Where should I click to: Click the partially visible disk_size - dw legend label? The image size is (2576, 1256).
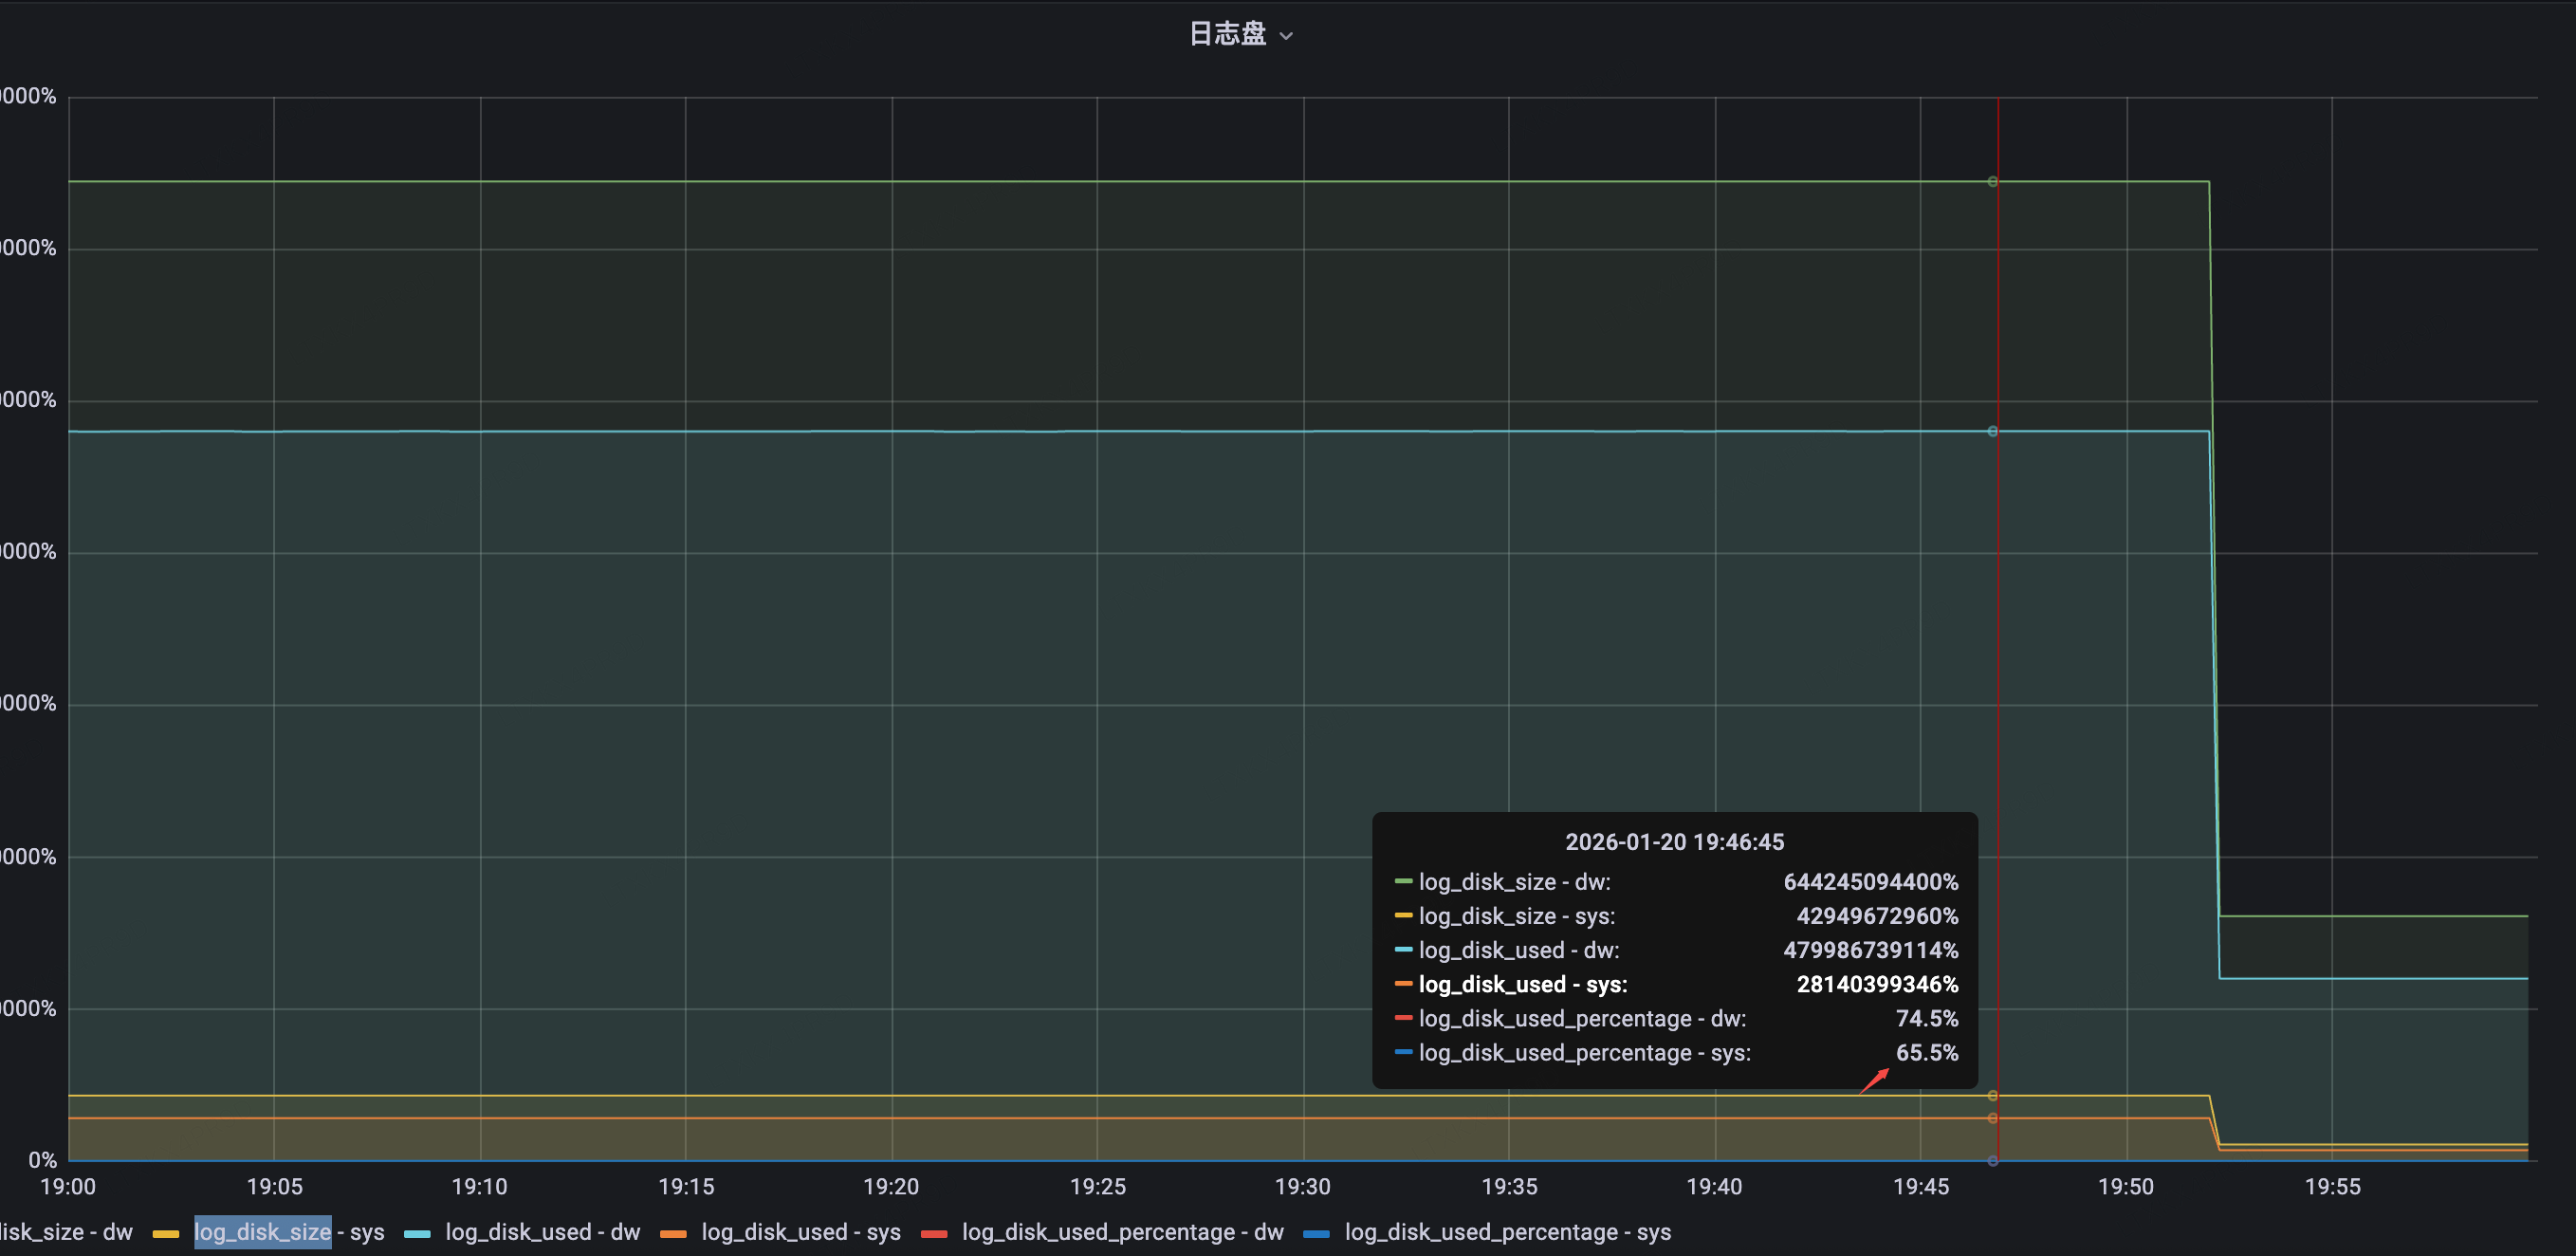(x=66, y=1232)
